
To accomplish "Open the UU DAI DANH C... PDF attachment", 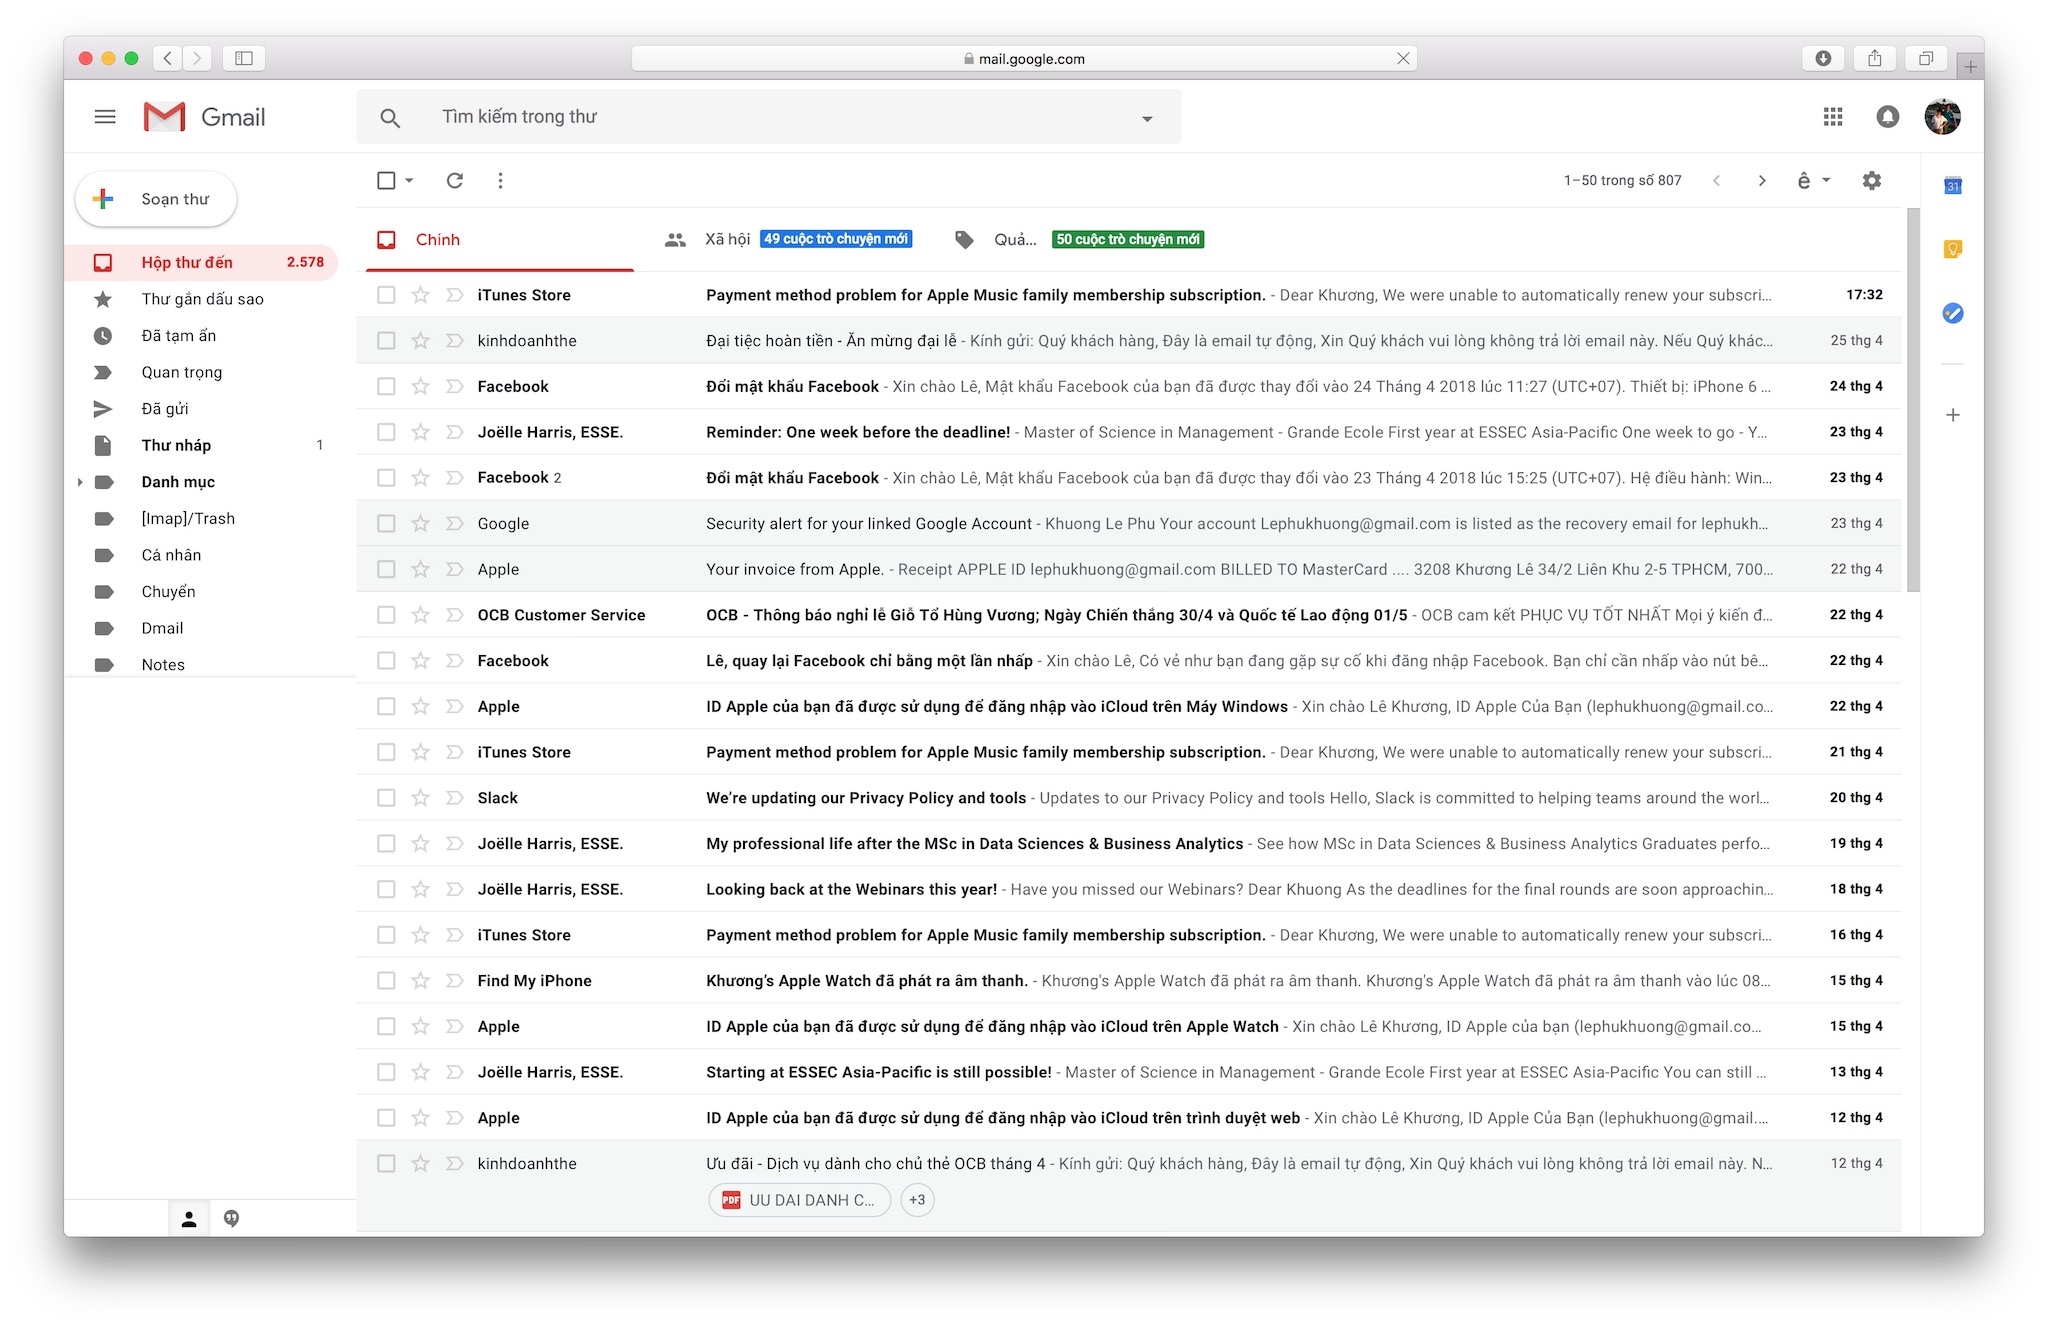I will [x=799, y=1200].
